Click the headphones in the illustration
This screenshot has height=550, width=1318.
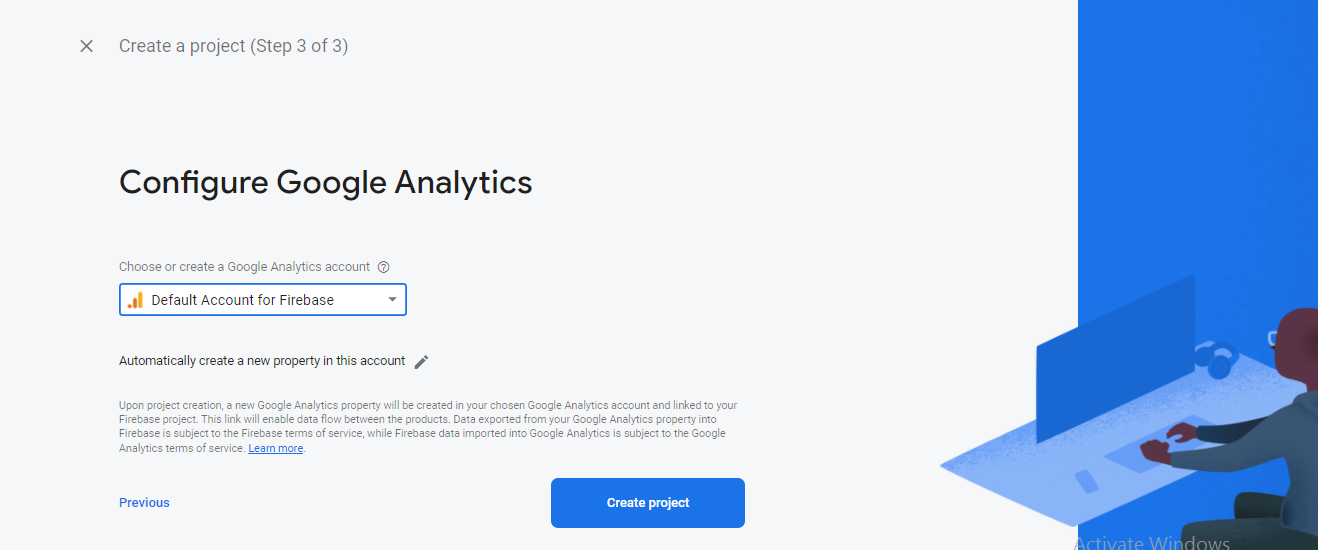point(1216,358)
